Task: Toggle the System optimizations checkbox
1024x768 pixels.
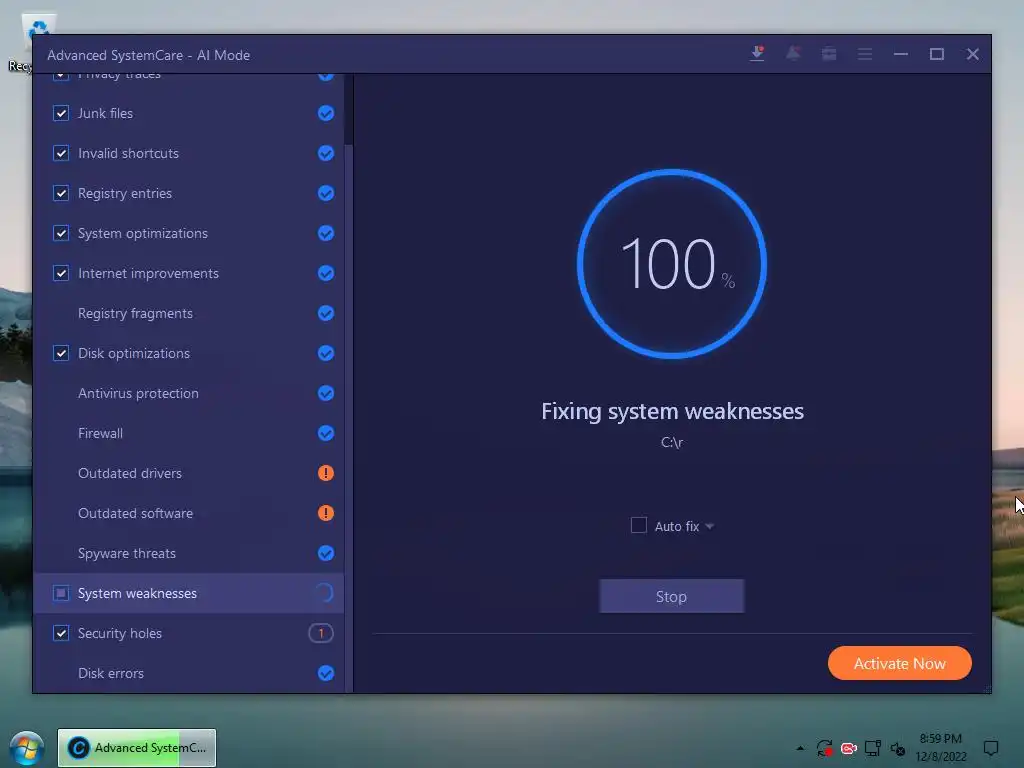Action: [61, 233]
